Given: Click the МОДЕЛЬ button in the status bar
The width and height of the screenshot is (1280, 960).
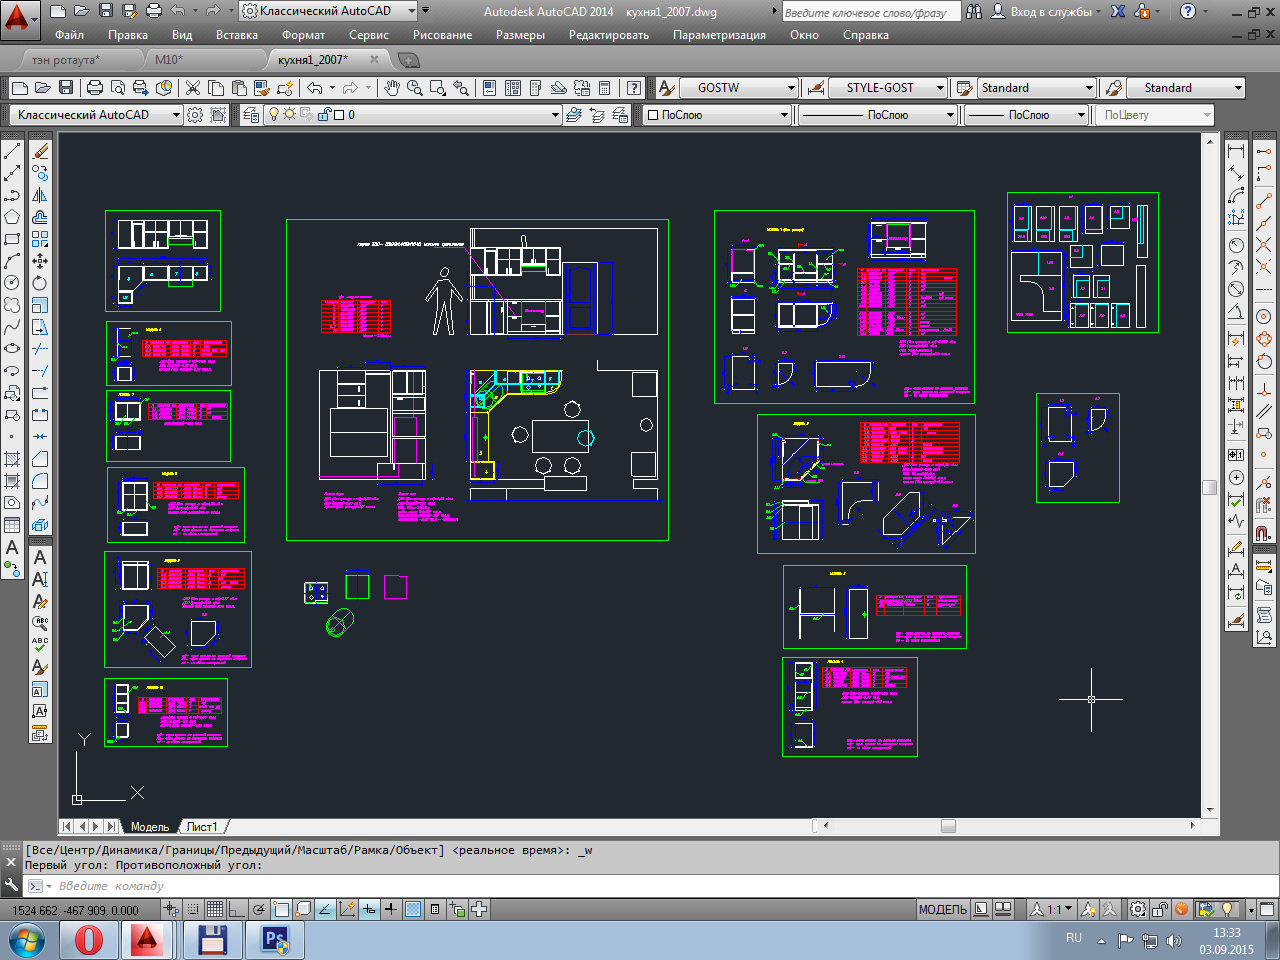Looking at the screenshot, I should pyautogui.click(x=943, y=910).
